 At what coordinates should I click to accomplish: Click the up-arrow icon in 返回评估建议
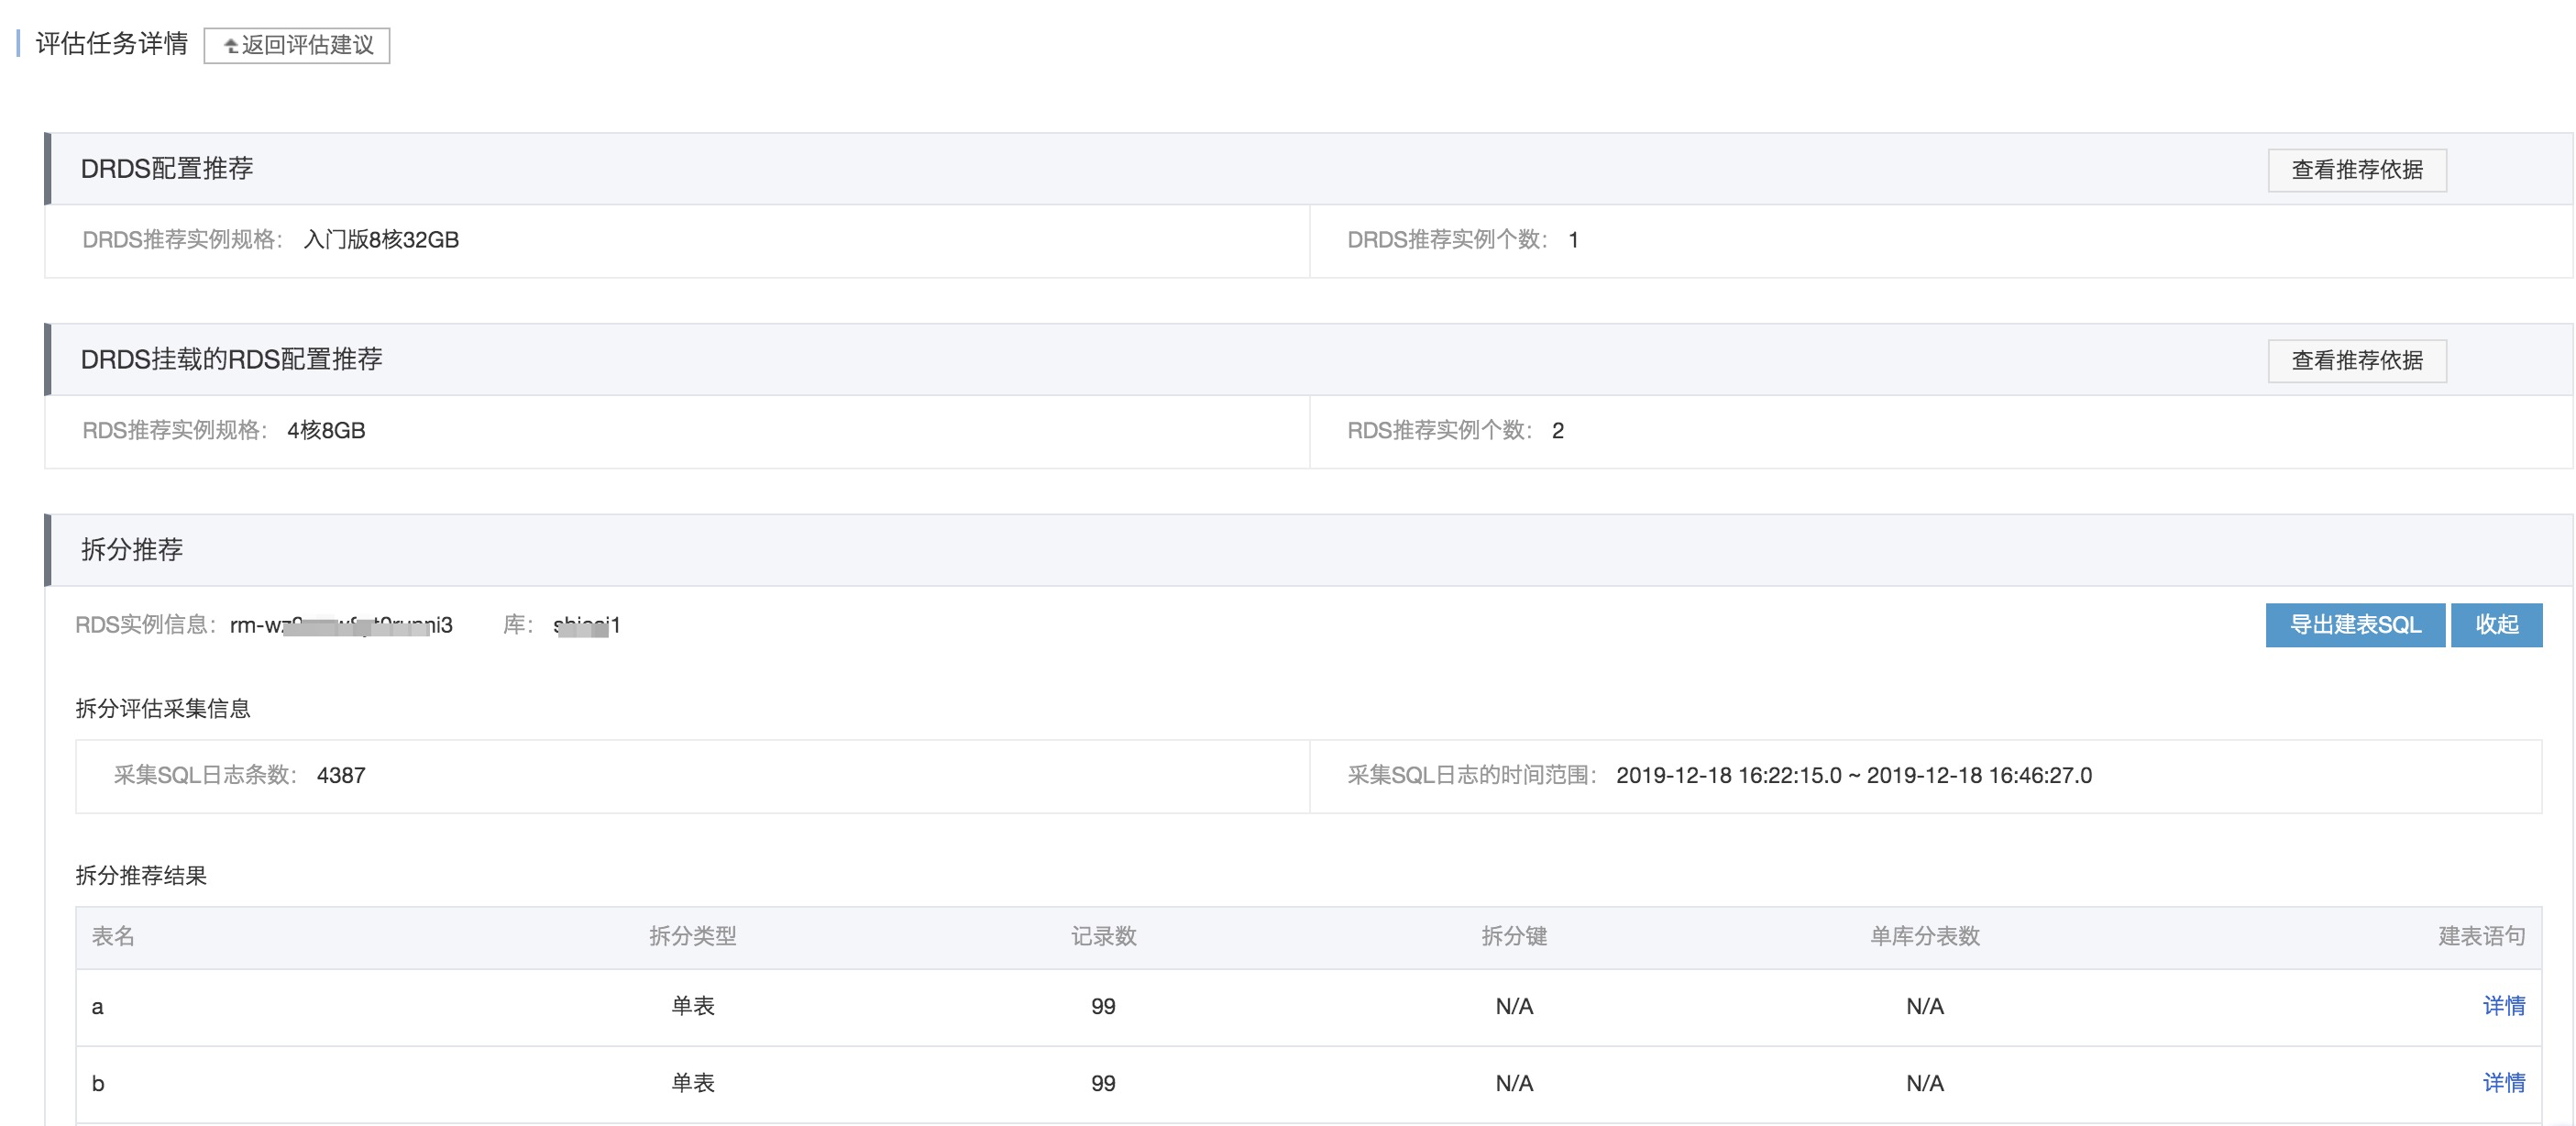231,46
